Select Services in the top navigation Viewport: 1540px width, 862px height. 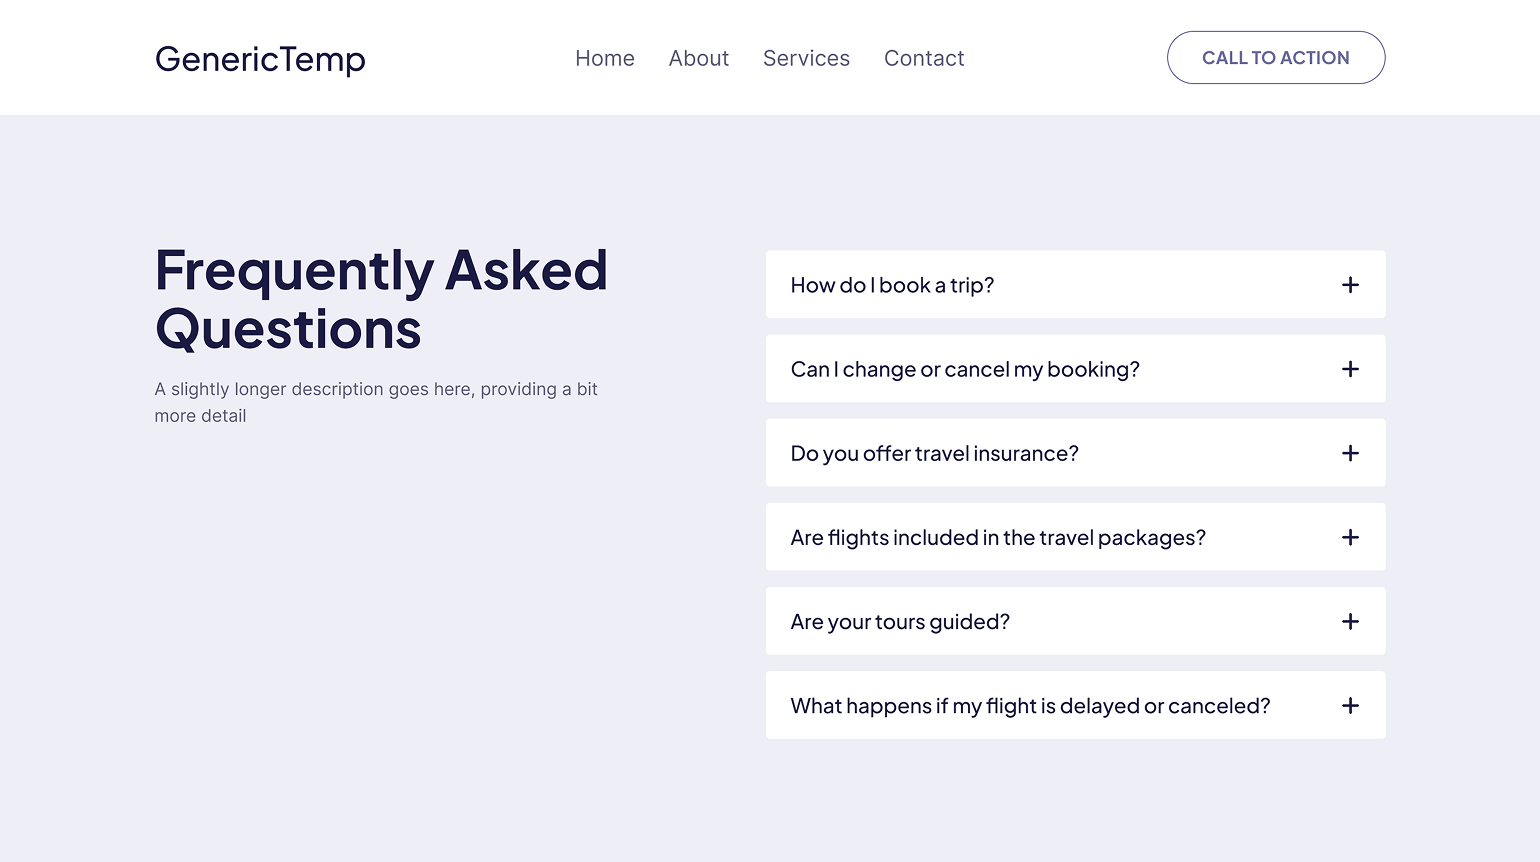806,58
